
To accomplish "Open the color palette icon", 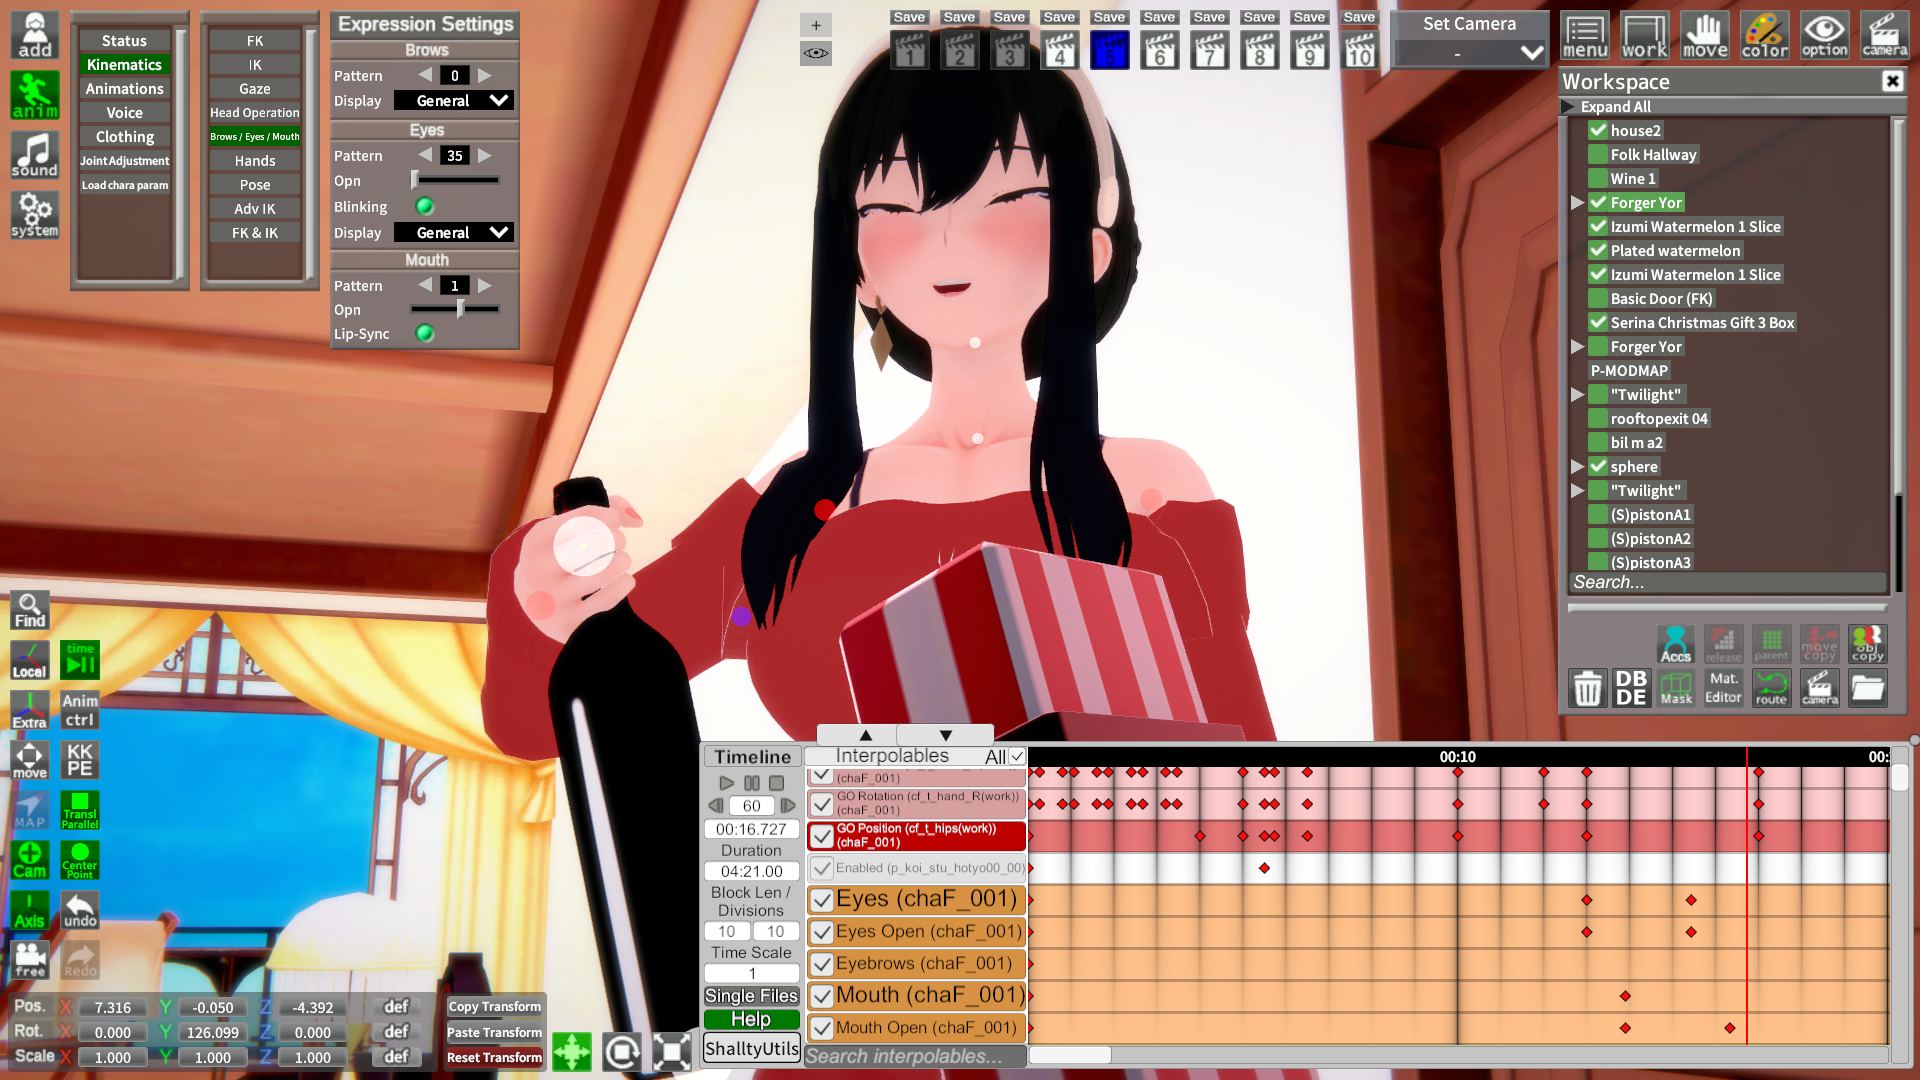I will pyautogui.click(x=1765, y=36).
